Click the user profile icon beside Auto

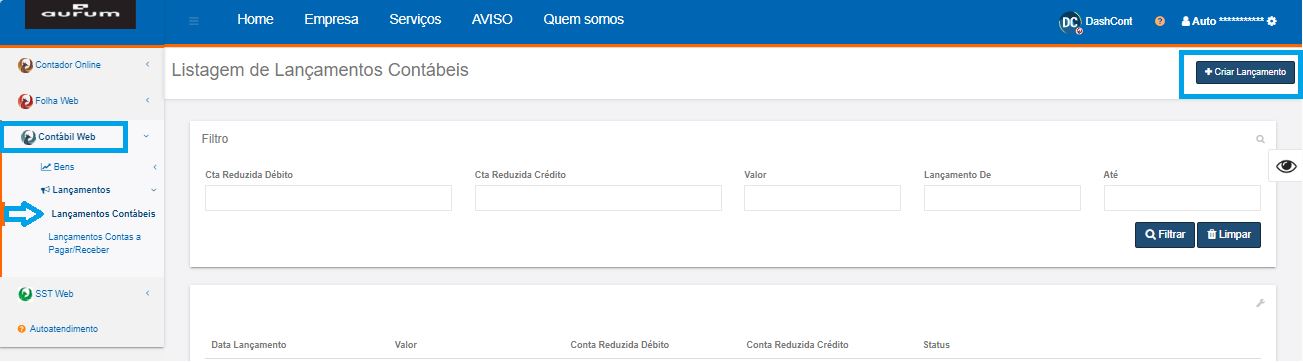pos(1186,21)
